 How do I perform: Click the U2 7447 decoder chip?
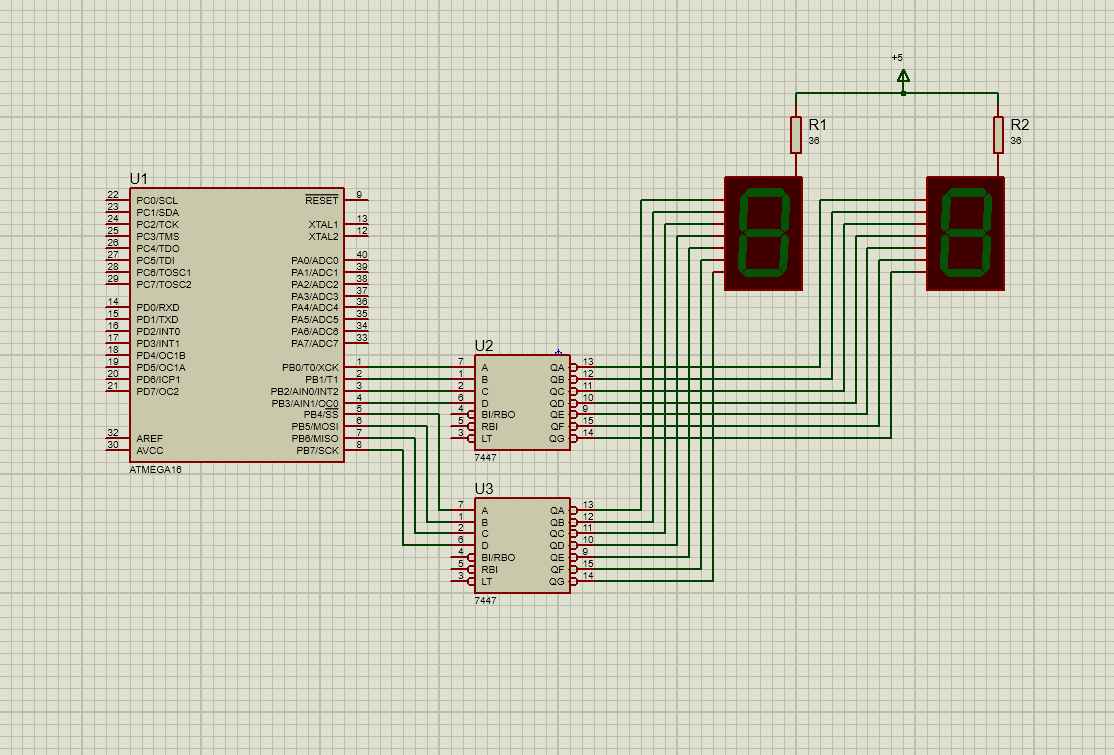pos(522,402)
